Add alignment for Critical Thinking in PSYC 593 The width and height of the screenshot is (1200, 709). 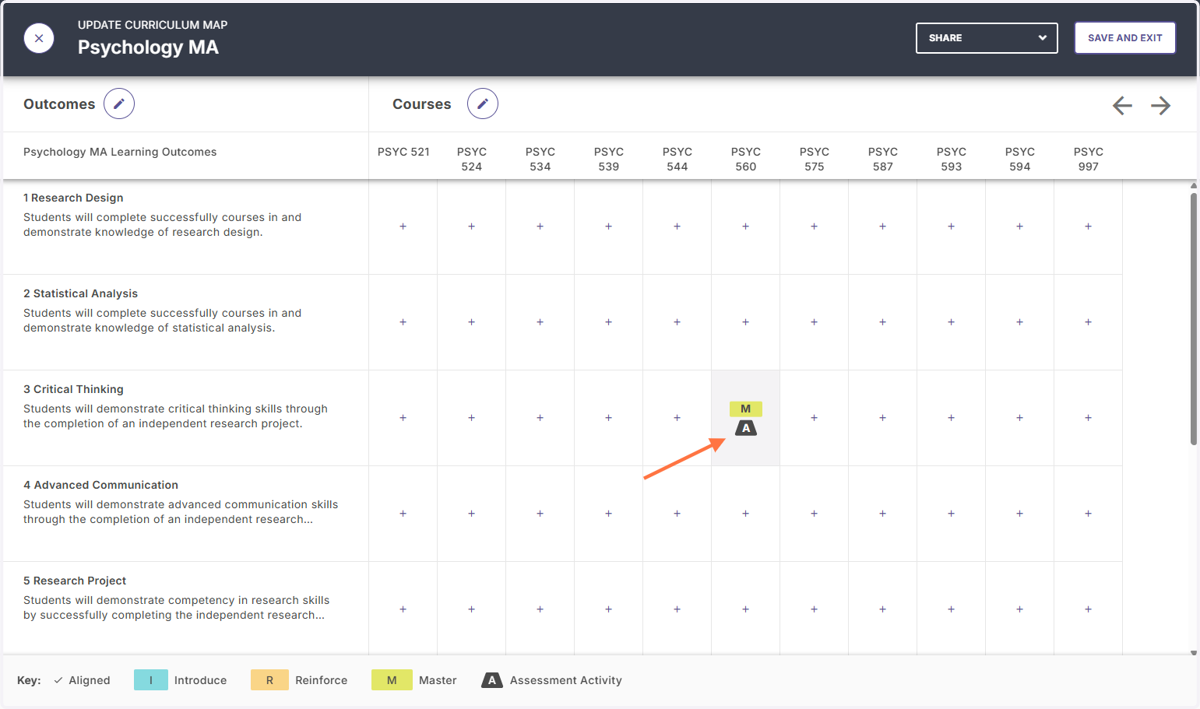pos(951,418)
